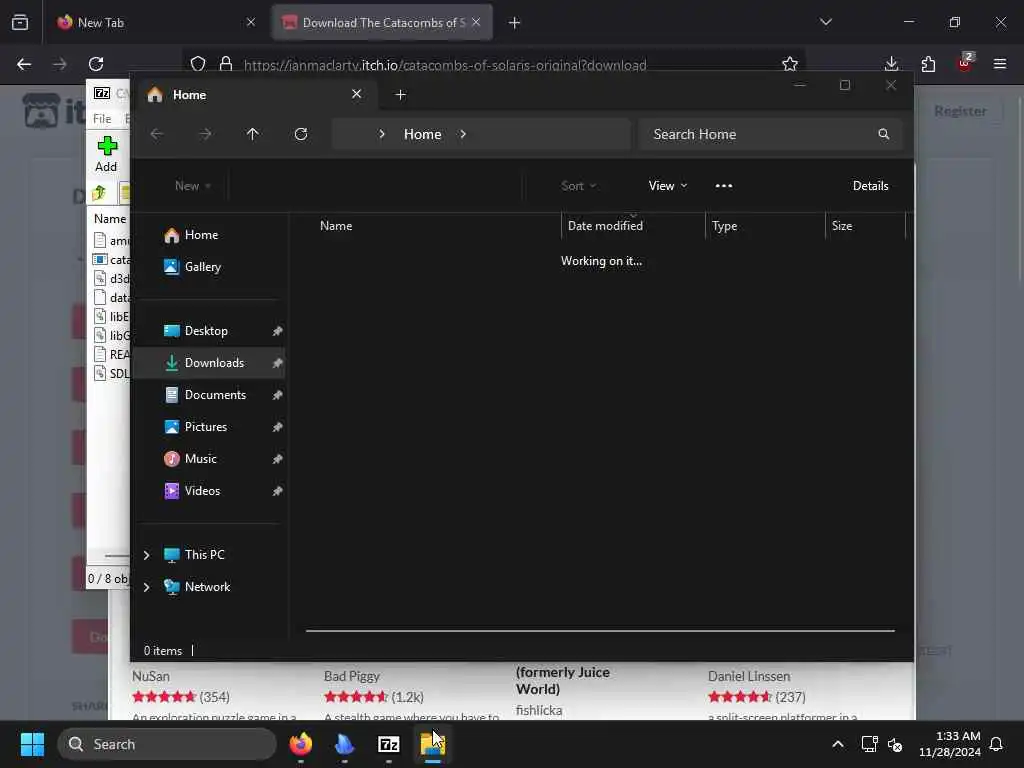The width and height of the screenshot is (1024, 768).
Task: Click the Add button in 7-Zip window
Action: tap(106, 154)
